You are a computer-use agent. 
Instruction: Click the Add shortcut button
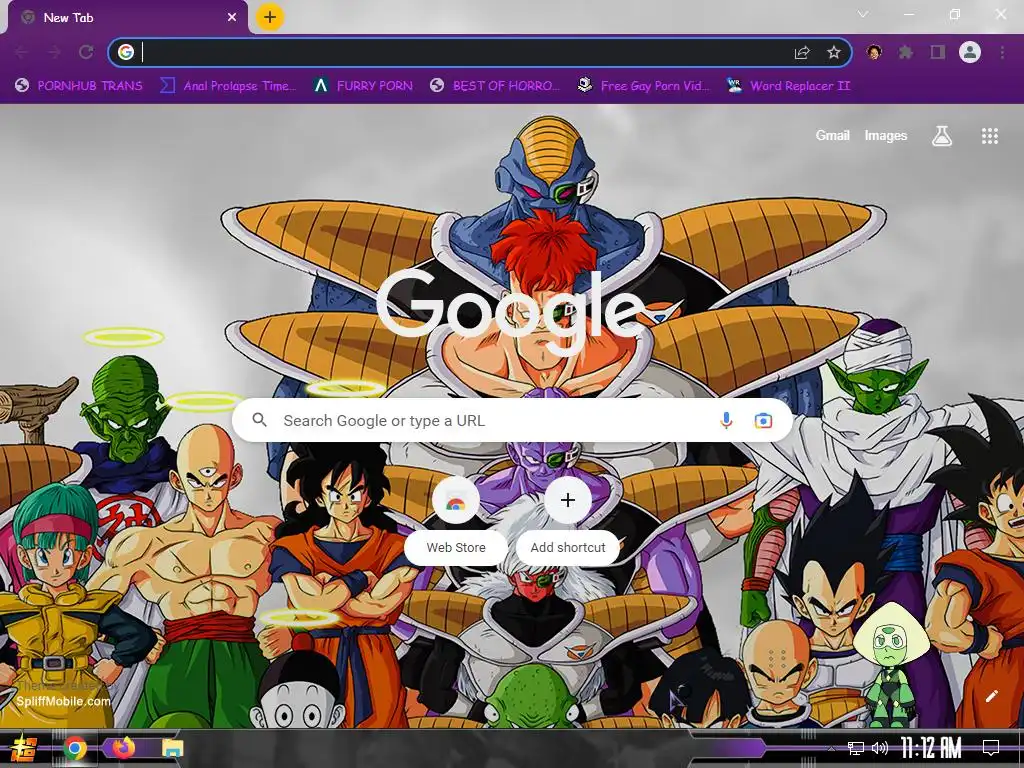(568, 520)
